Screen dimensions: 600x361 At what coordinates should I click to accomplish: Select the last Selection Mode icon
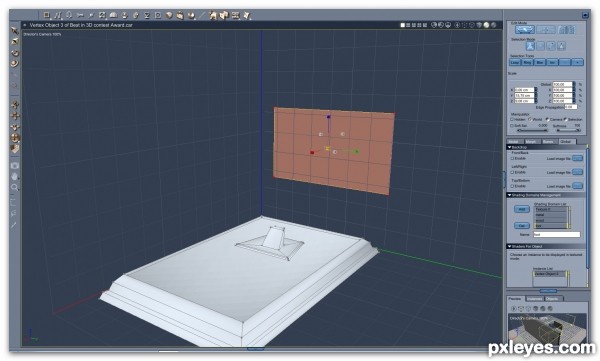click(561, 46)
